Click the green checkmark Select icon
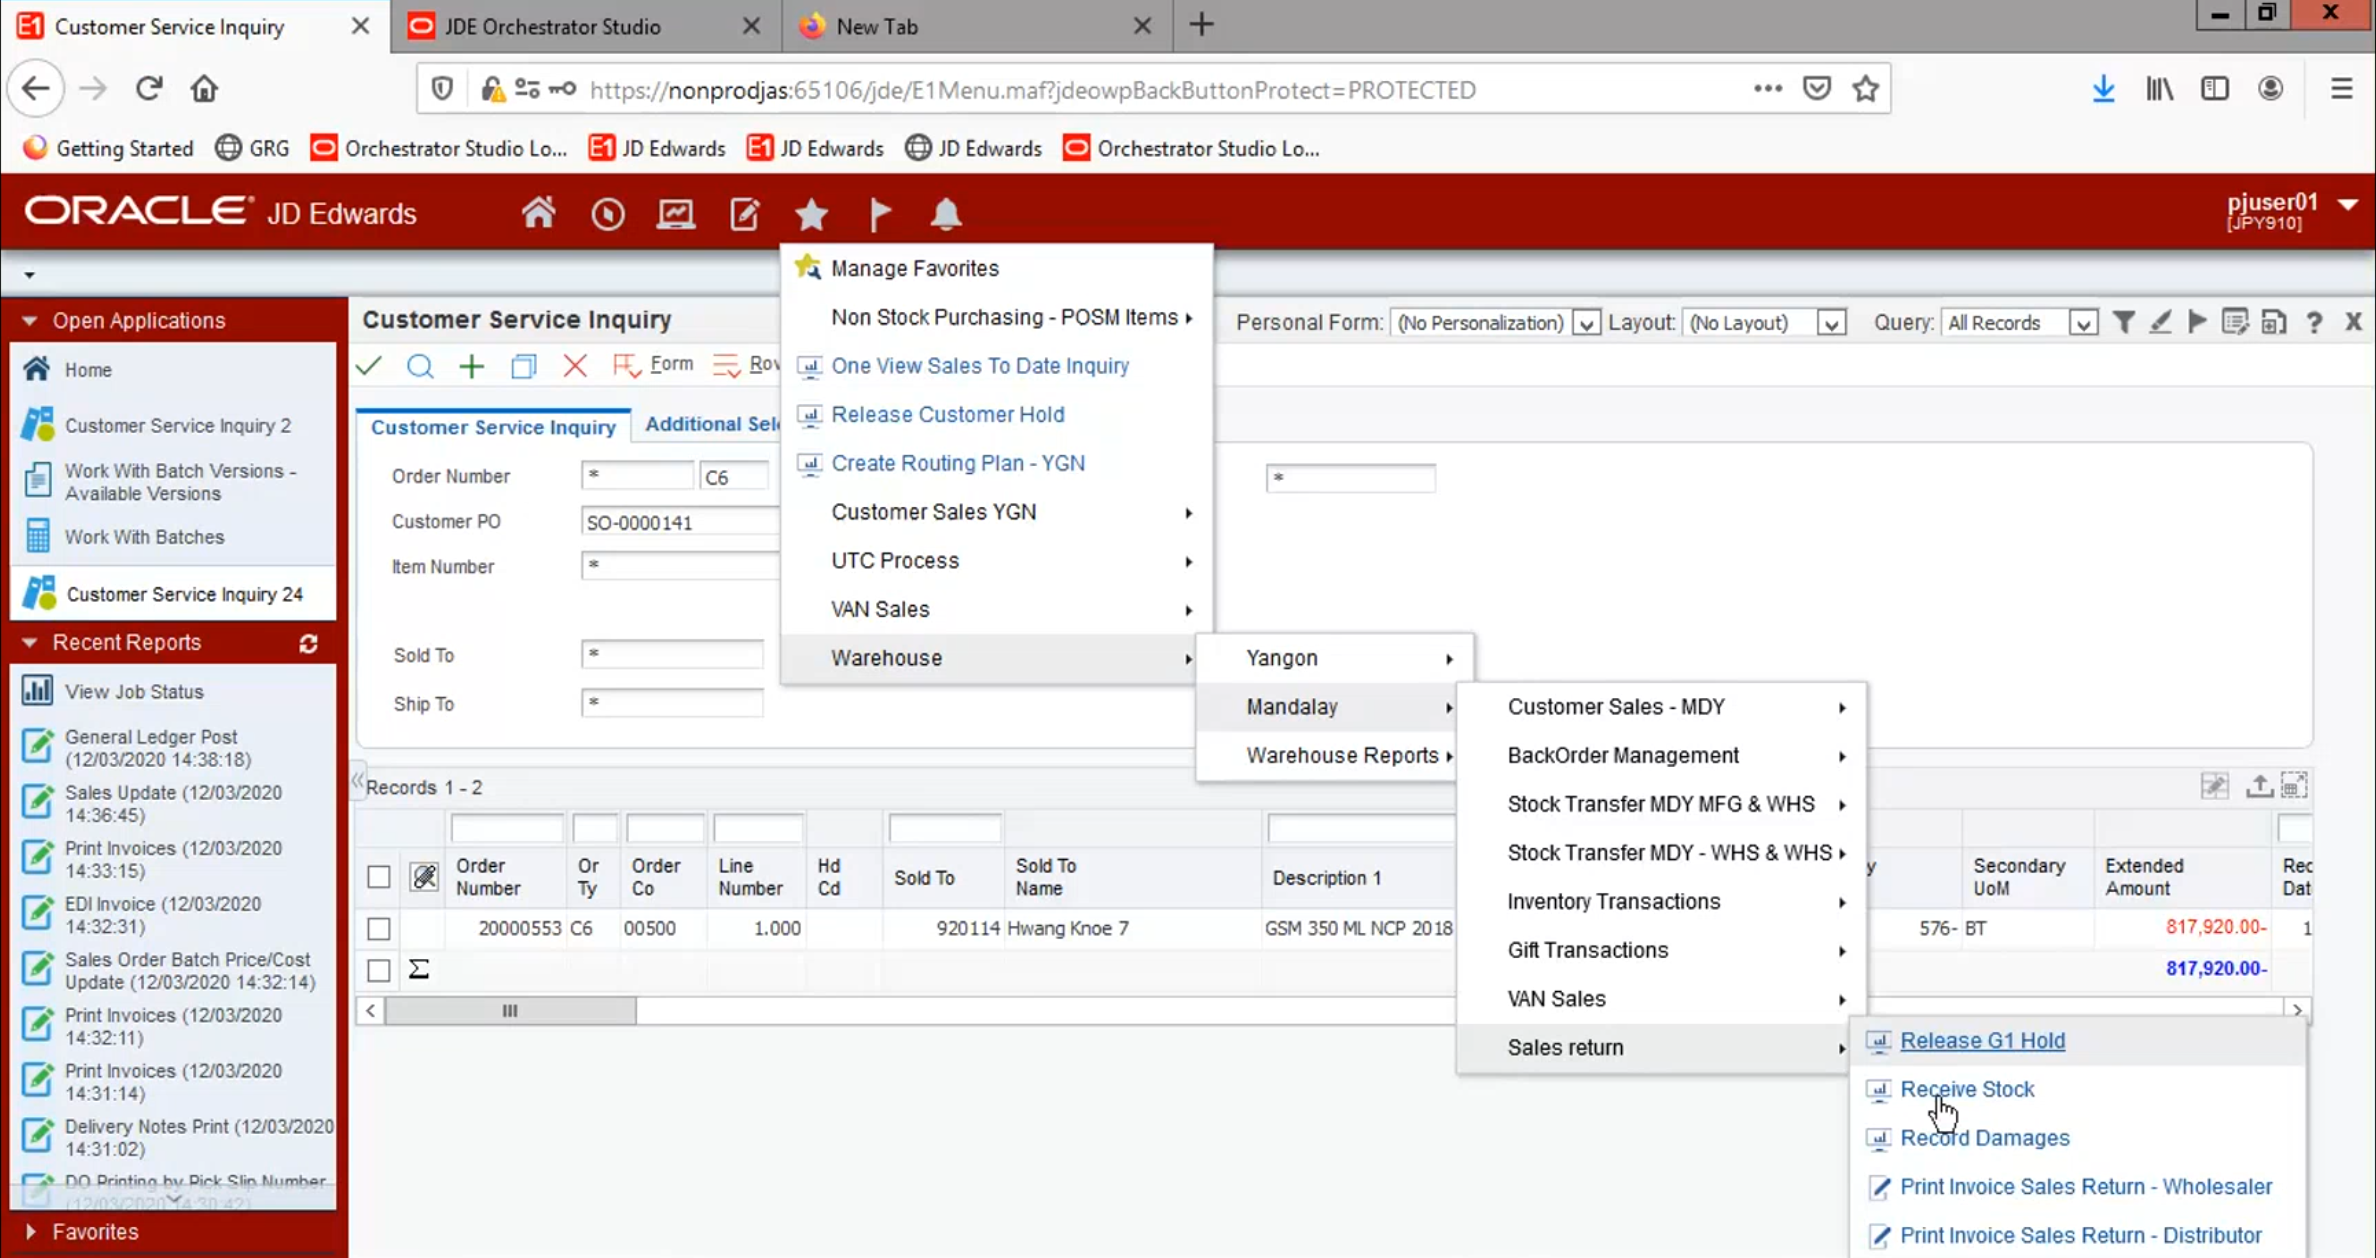 (x=369, y=366)
